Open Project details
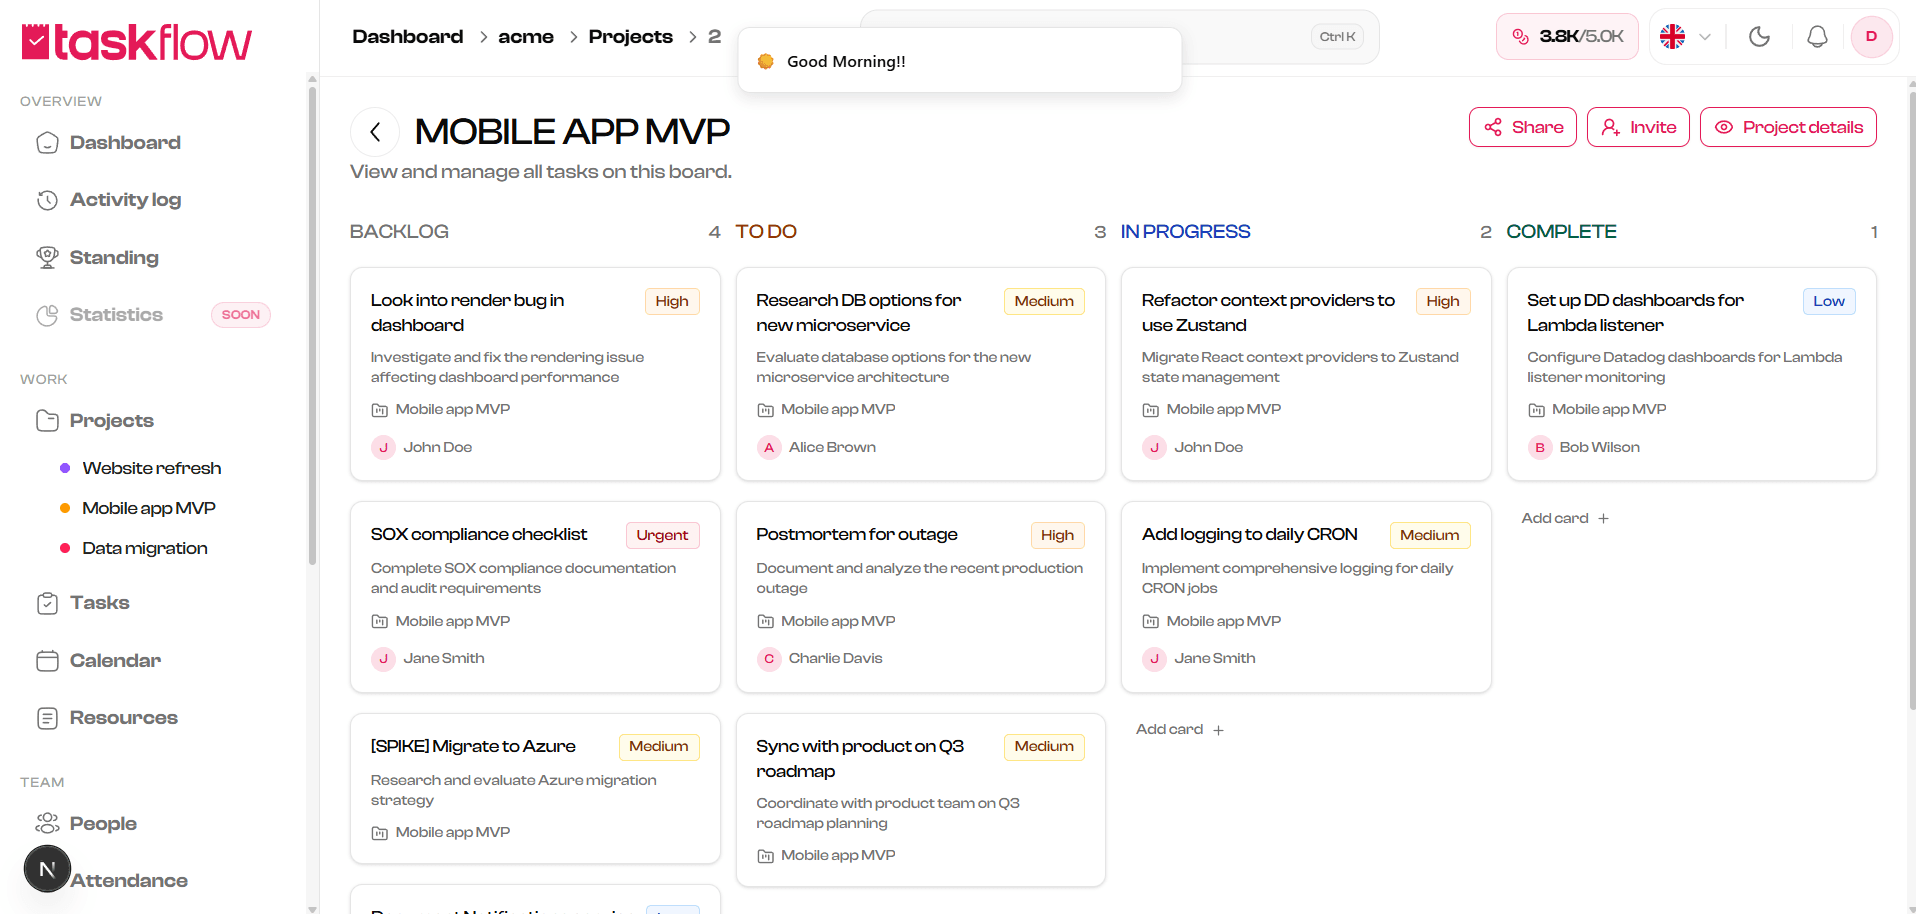The image size is (1916, 914). pyautogui.click(x=1788, y=127)
